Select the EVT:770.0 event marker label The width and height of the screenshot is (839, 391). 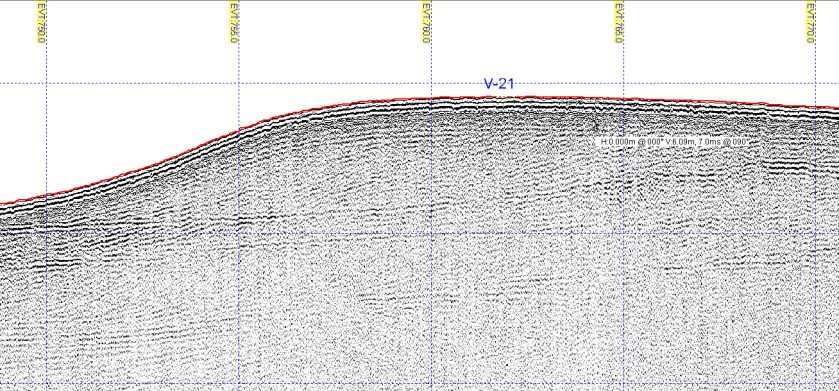point(811,22)
